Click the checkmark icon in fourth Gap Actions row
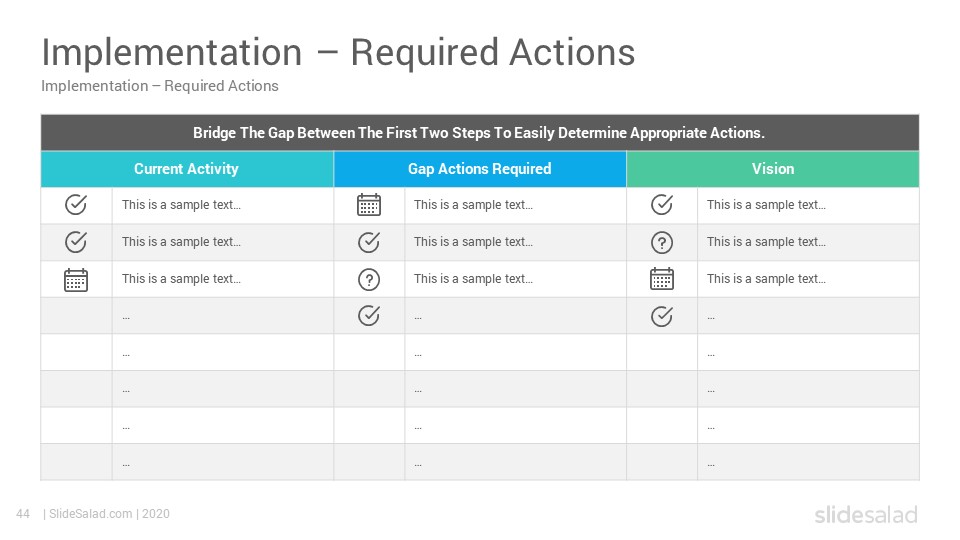Viewport: 960px width, 540px height. click(369, 315)
